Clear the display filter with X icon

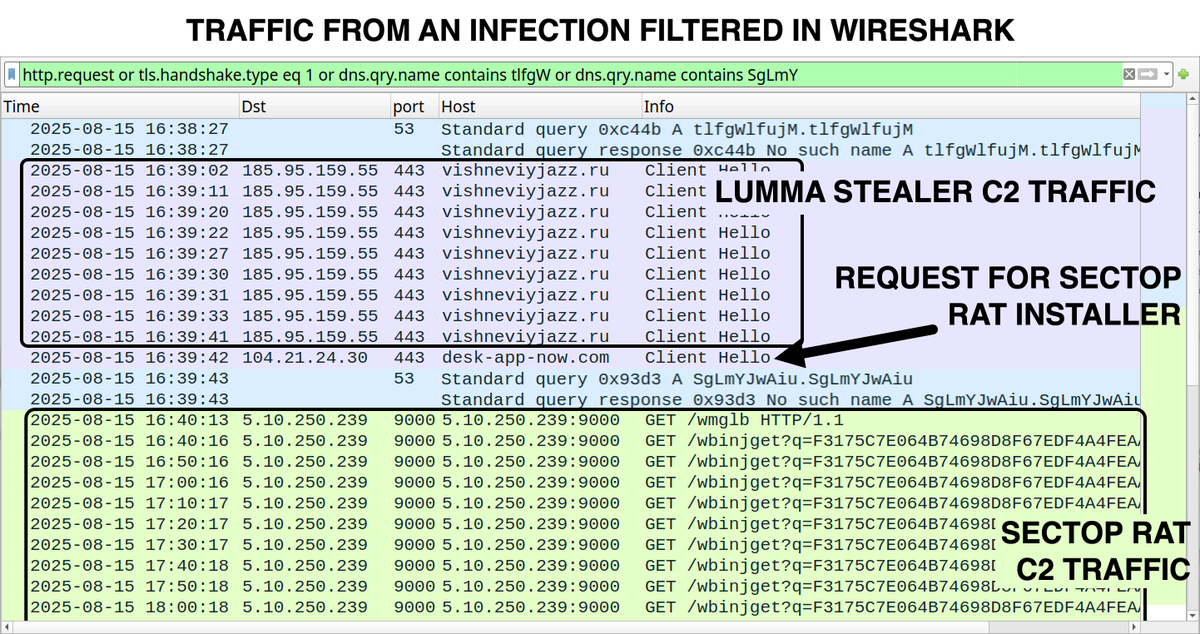[1128, 75]
